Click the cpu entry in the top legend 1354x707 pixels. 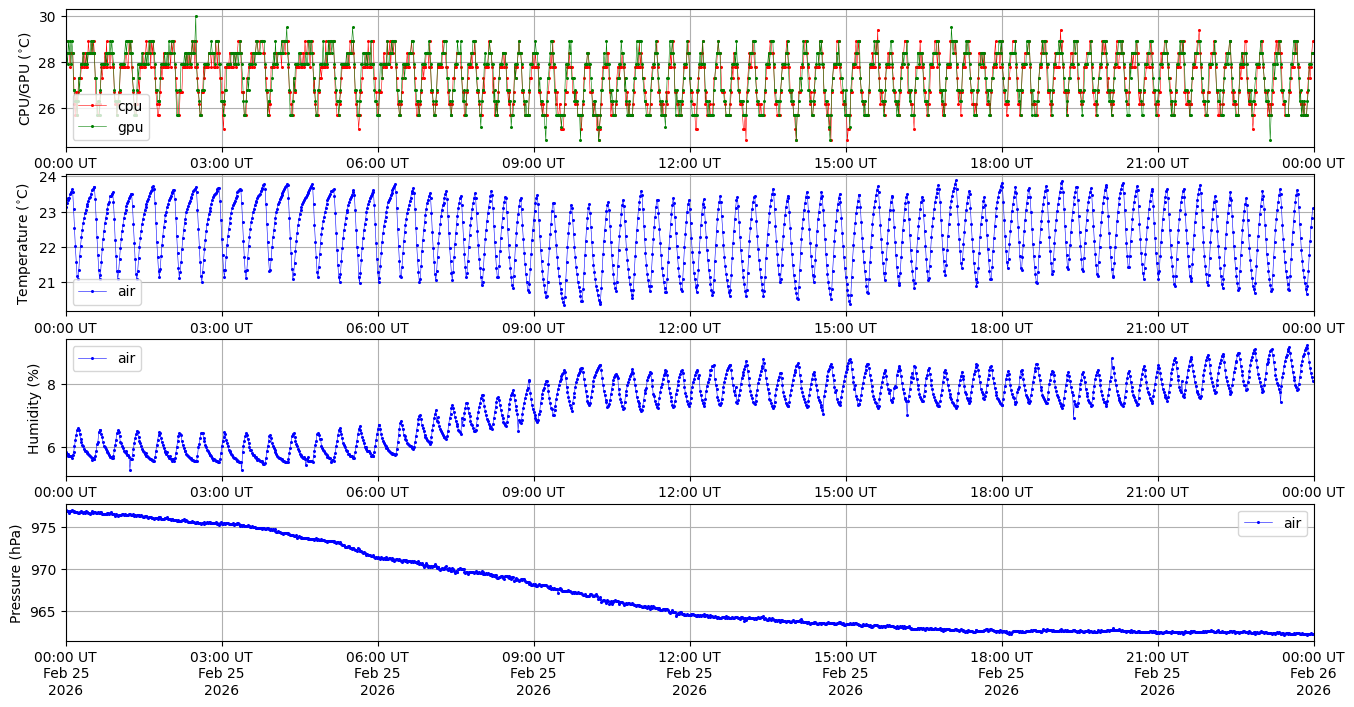(x=129, y=107)
